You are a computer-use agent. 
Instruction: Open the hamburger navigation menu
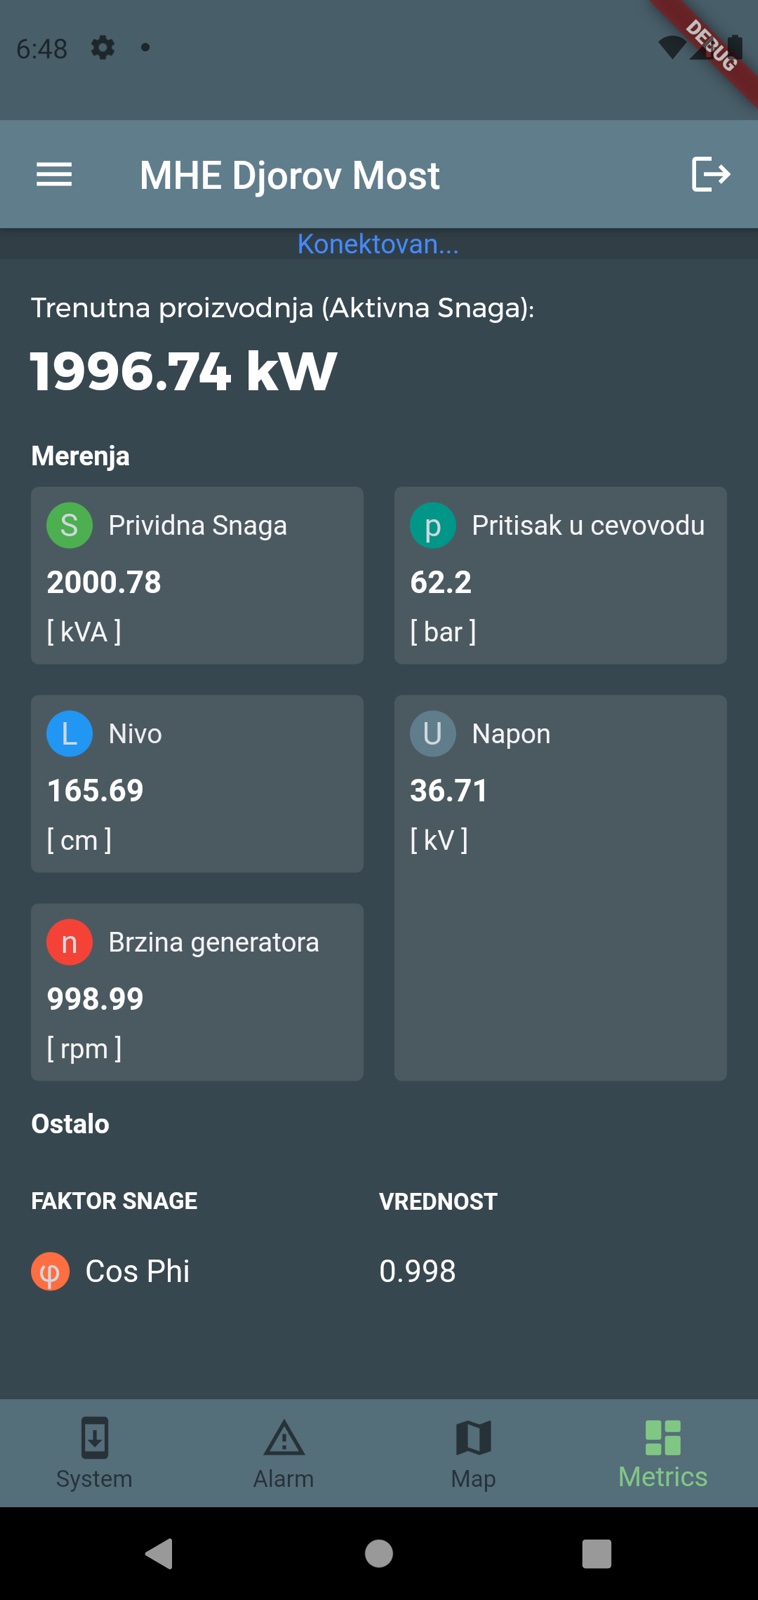(54, 175)
